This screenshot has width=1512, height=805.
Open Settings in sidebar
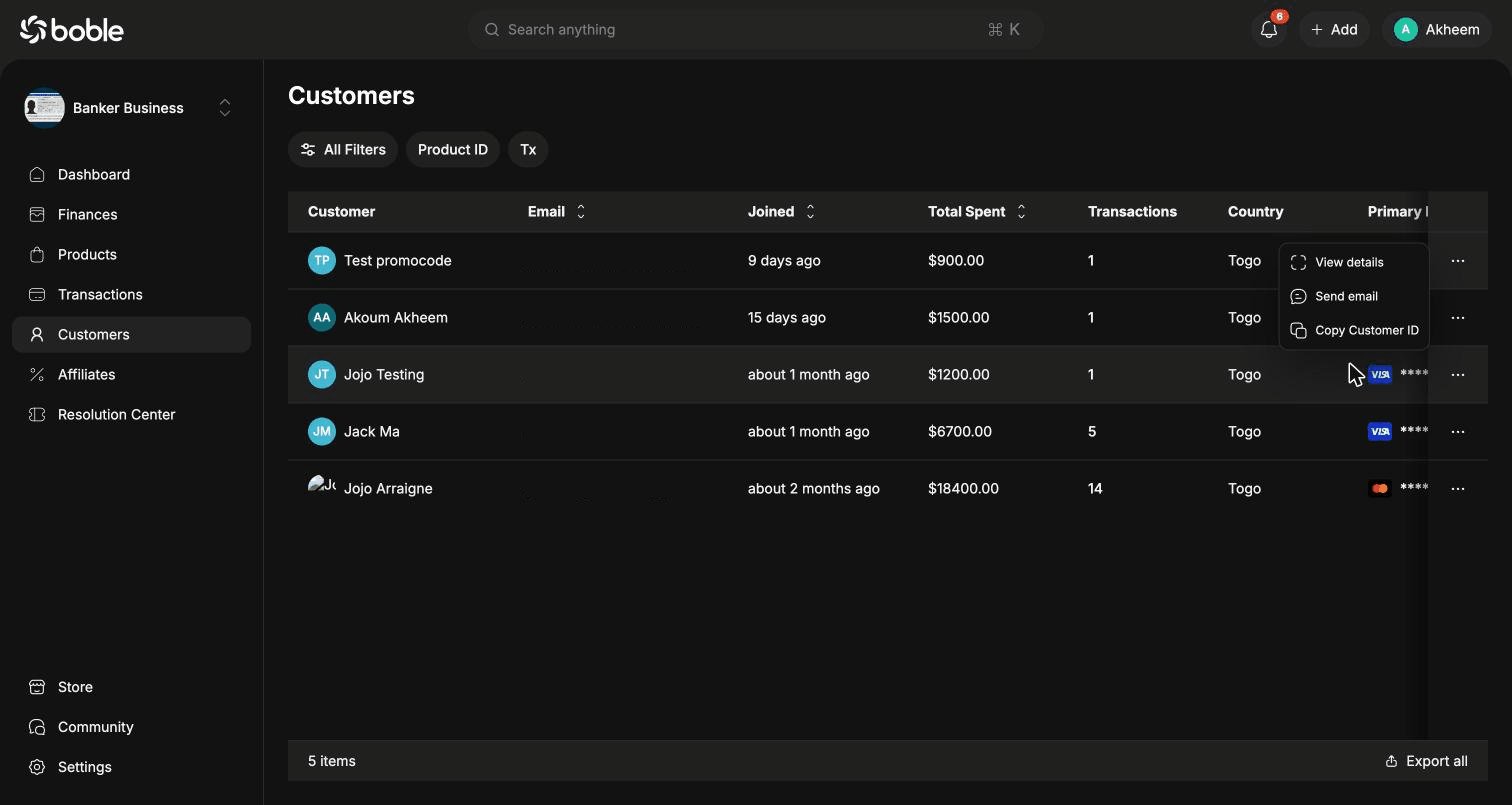point(131,767)
